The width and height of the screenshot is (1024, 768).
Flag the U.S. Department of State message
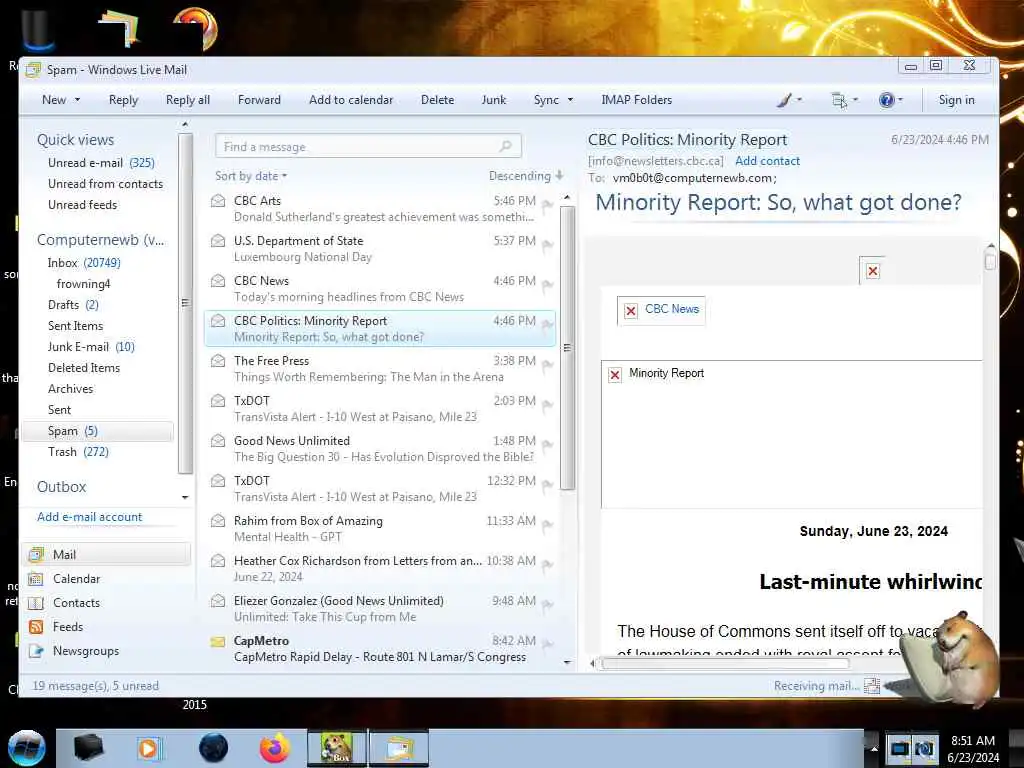pos(547,245)
